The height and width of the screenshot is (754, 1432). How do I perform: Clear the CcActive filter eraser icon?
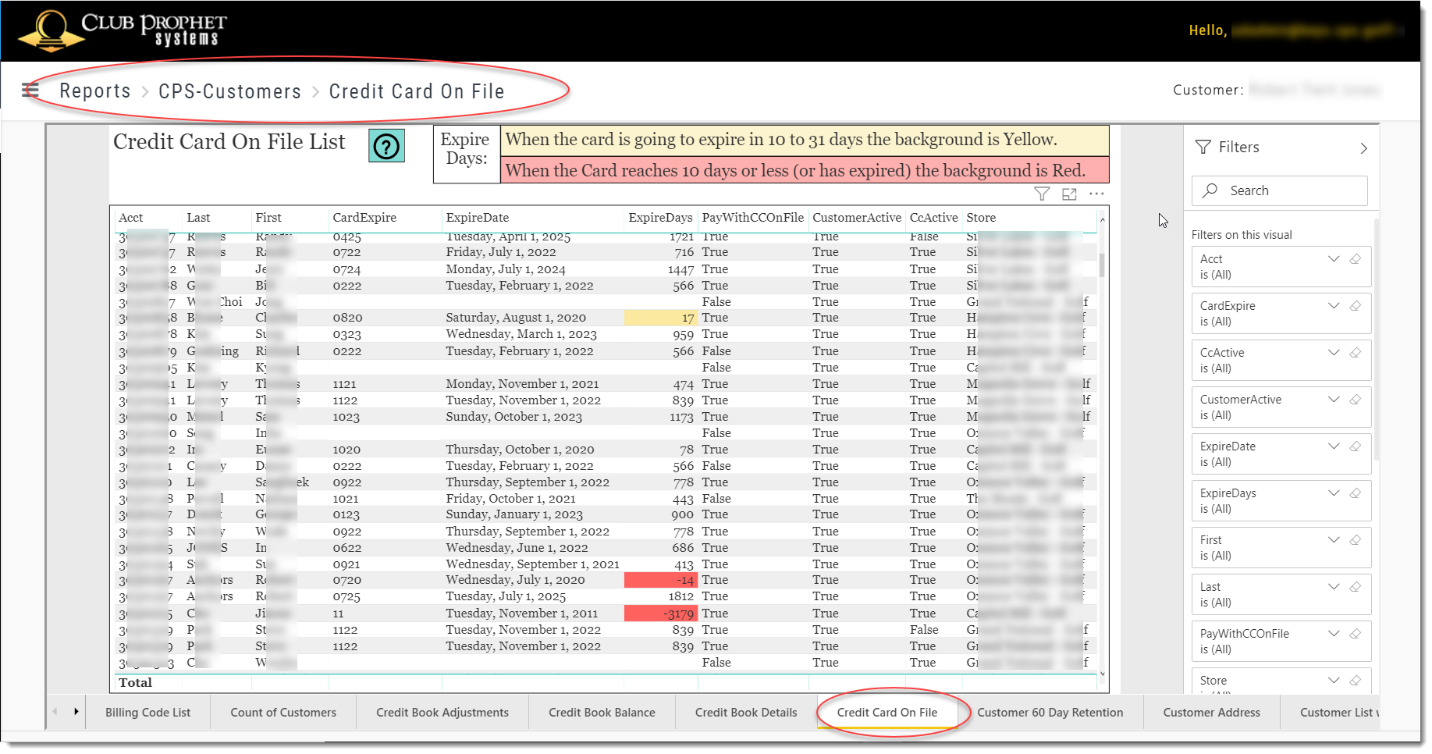1355,353
